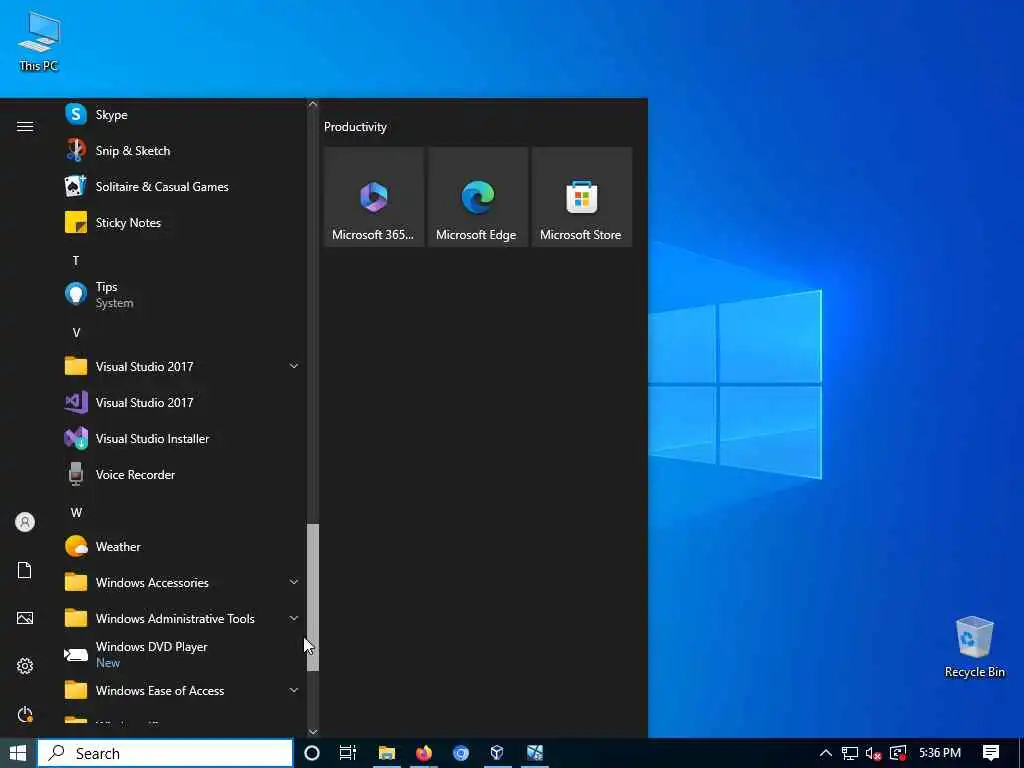Expand Windows Ease of Access chevron

pos(294,690)
